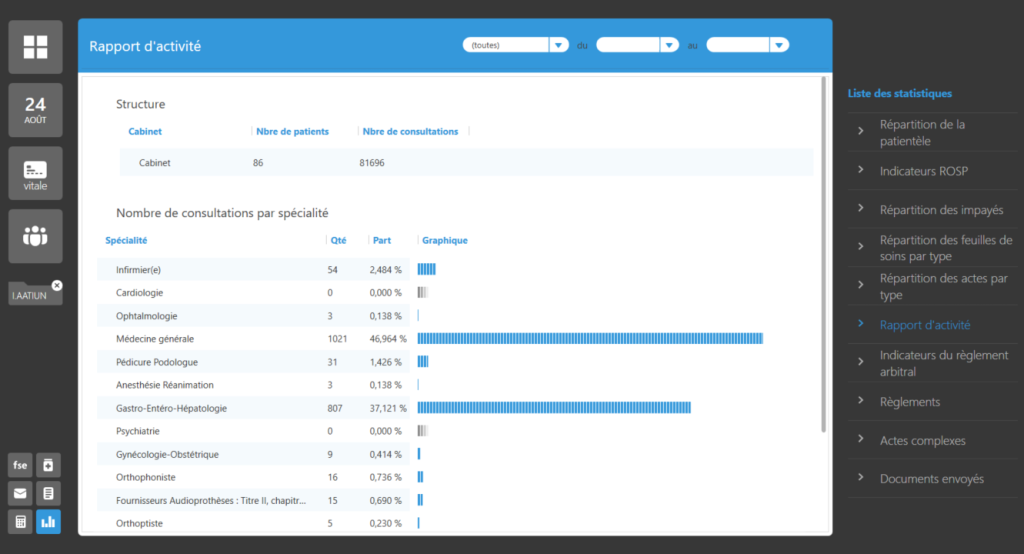Open the (toutes) filter dropdown

pyautogui.click(x=515, y=45)
